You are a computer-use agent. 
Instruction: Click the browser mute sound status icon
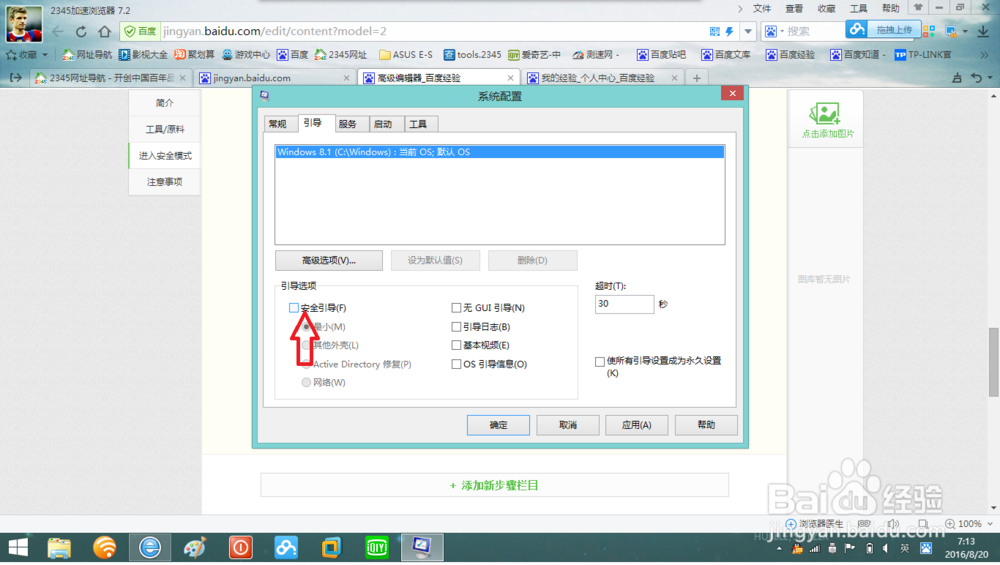893,524
